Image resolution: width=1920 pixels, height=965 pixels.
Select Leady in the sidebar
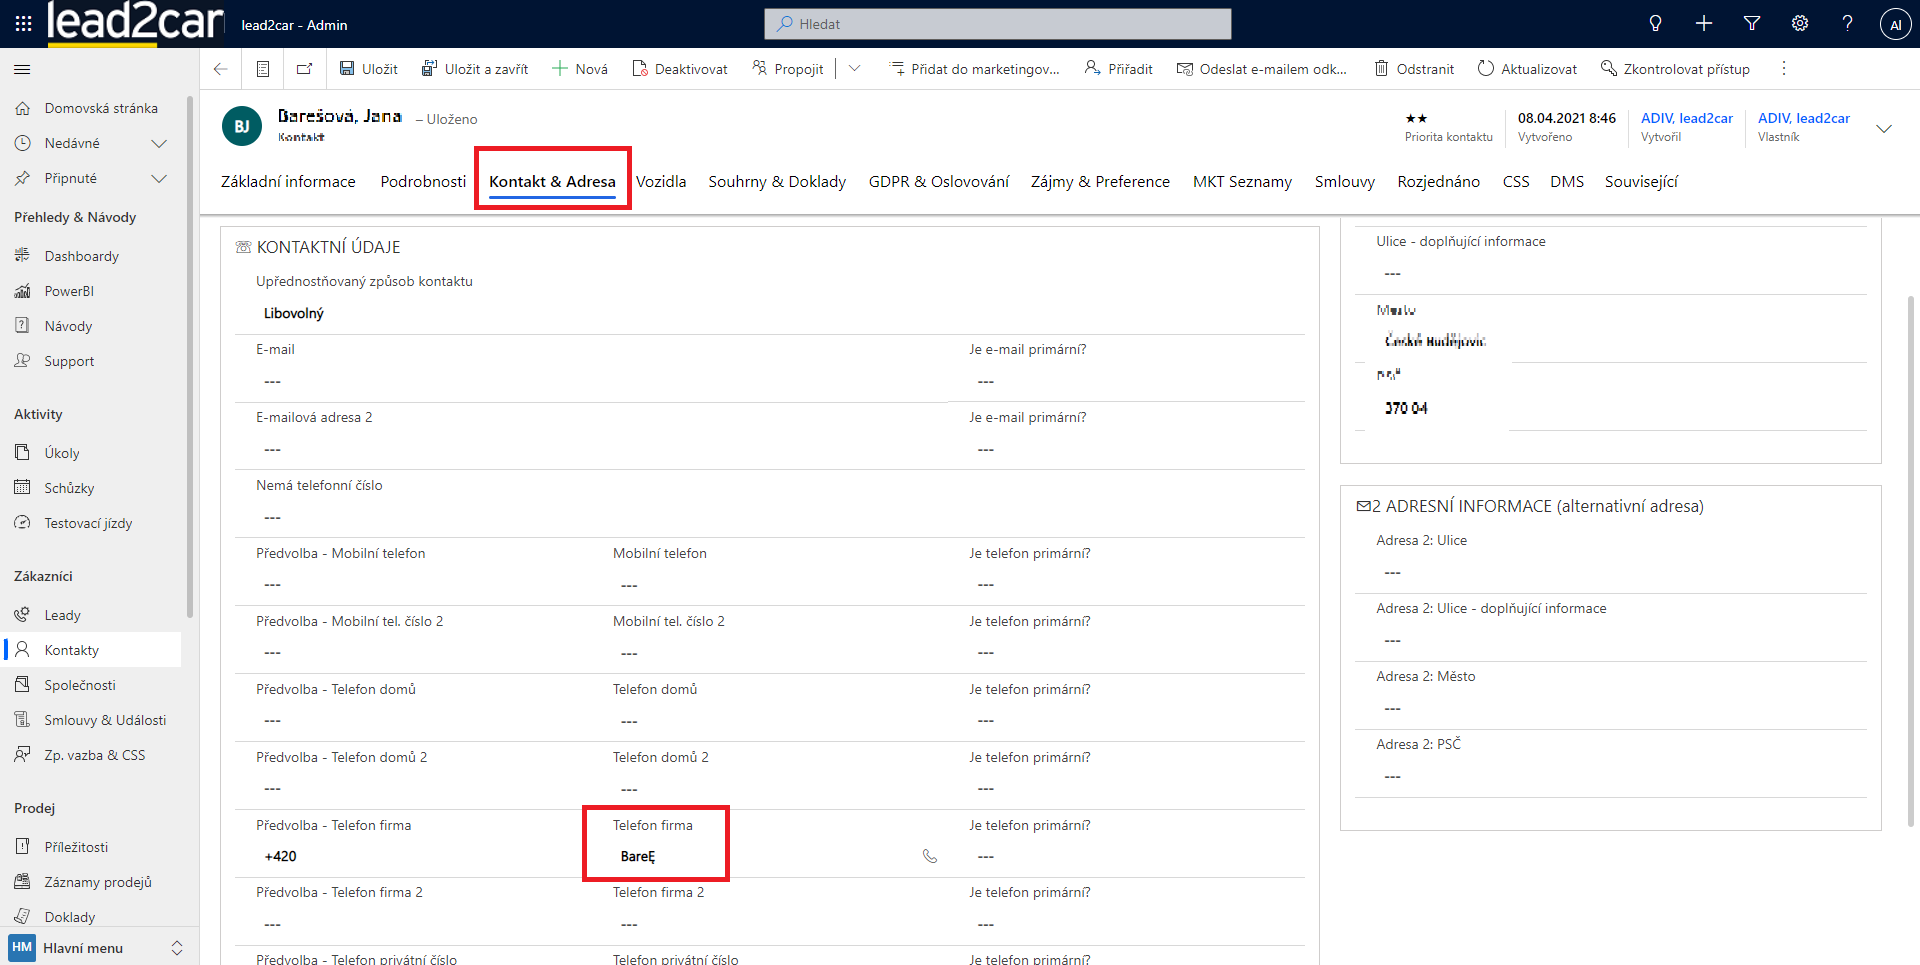pos(62,615)
